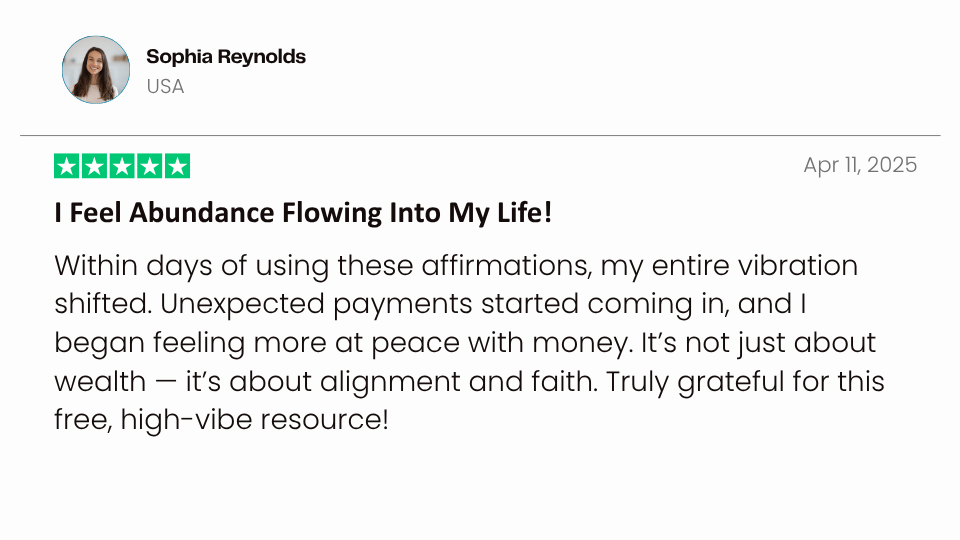Click the horizontal divider below the reviewer
The image size is (960, 540).
coord(480,135)
